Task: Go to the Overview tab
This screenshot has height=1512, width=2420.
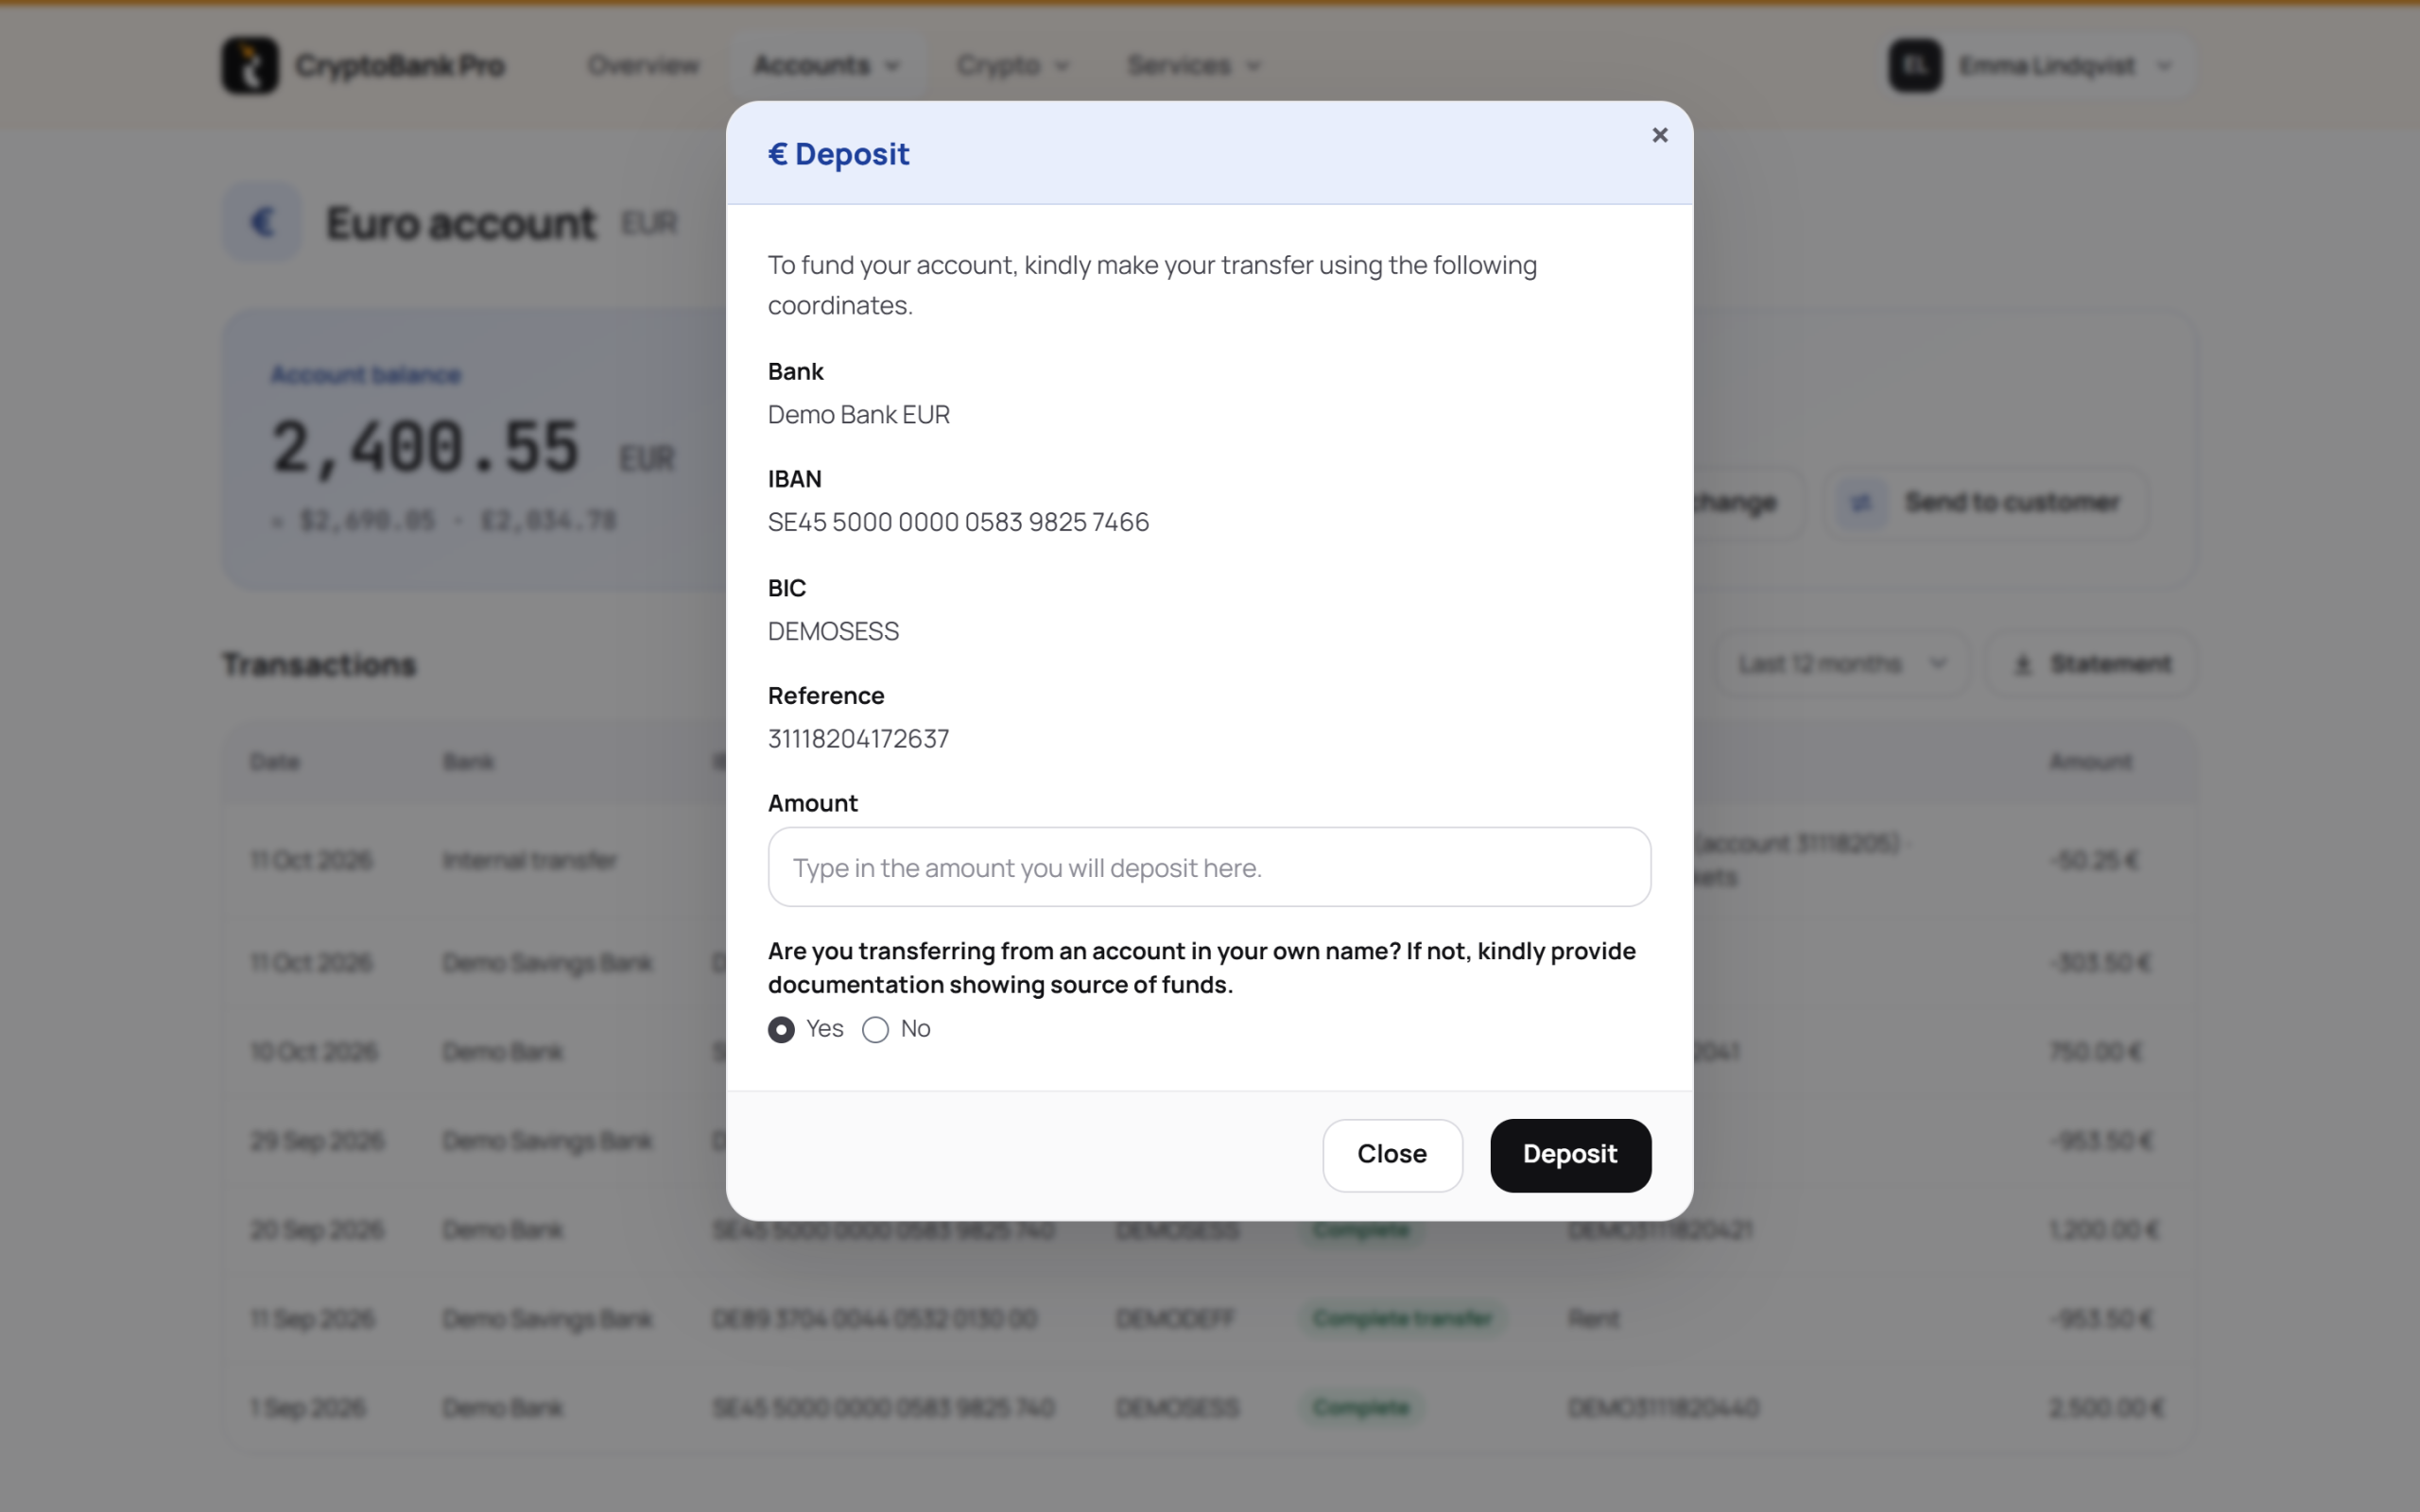Action: coord(643,66)
